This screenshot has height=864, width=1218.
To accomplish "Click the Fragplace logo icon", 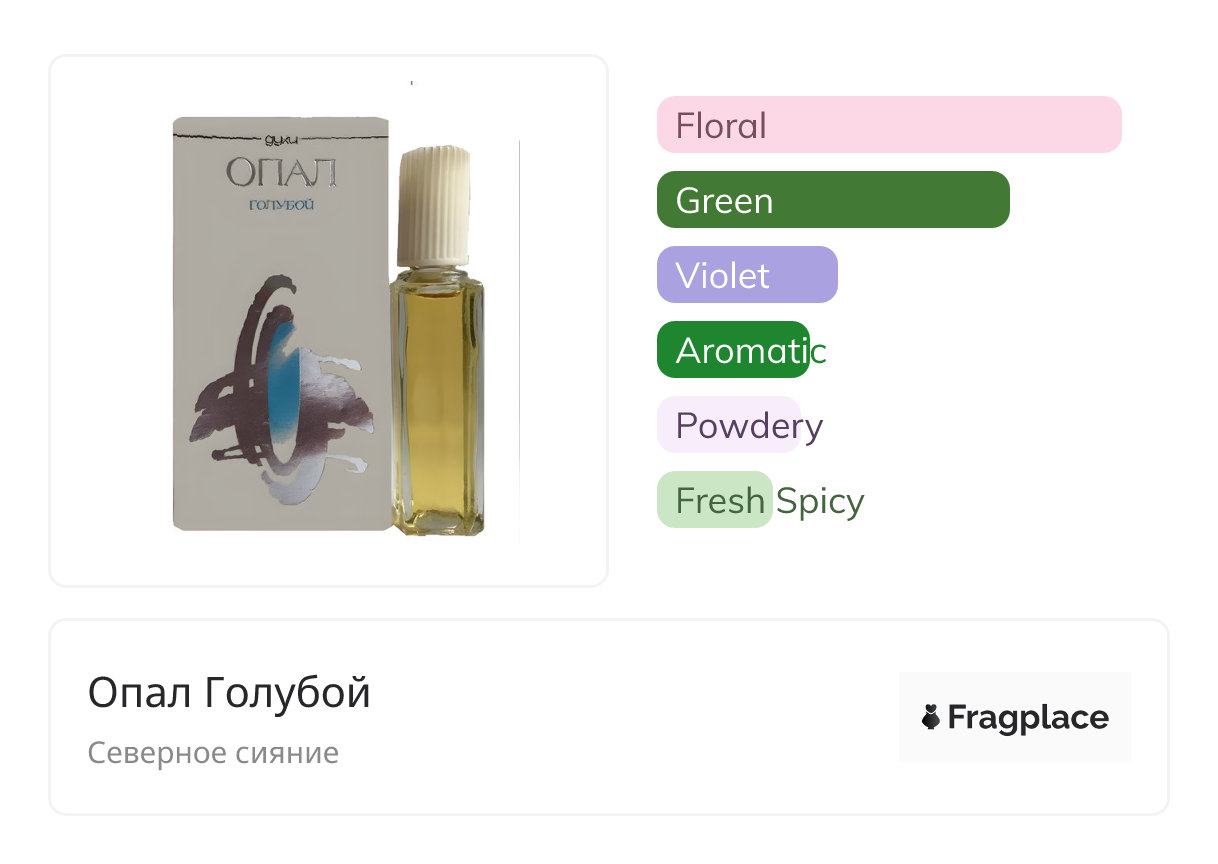I will pyautogui.click(x=931, y=717).
